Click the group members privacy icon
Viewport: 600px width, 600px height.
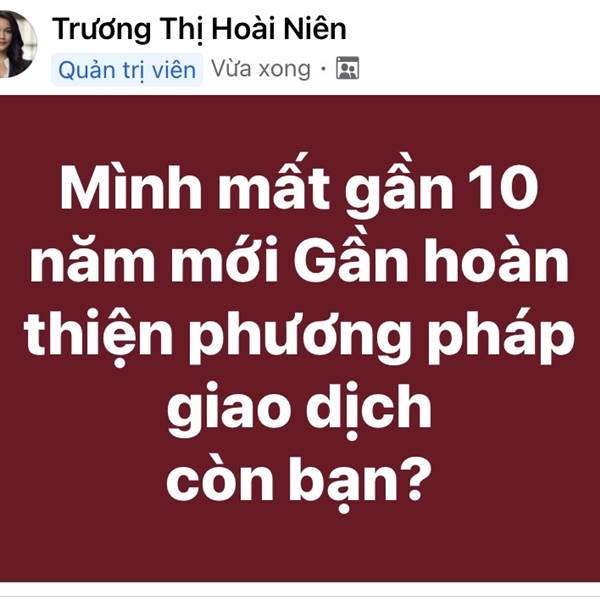click(347, 68)
